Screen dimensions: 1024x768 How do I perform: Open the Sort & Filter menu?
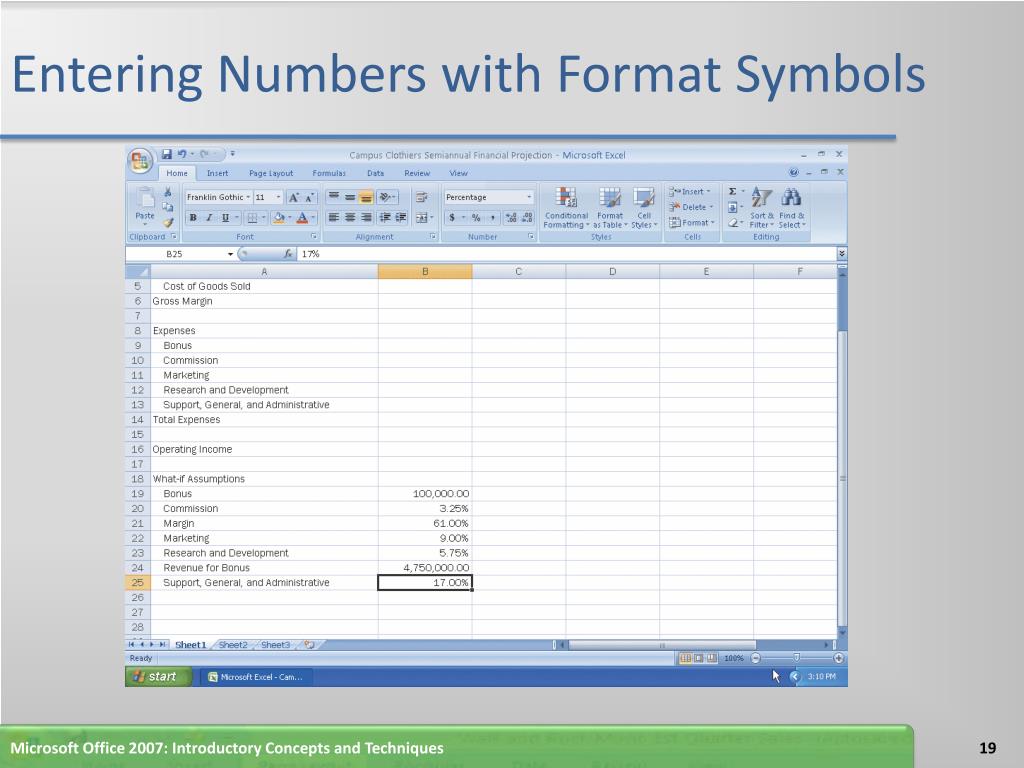761,208
